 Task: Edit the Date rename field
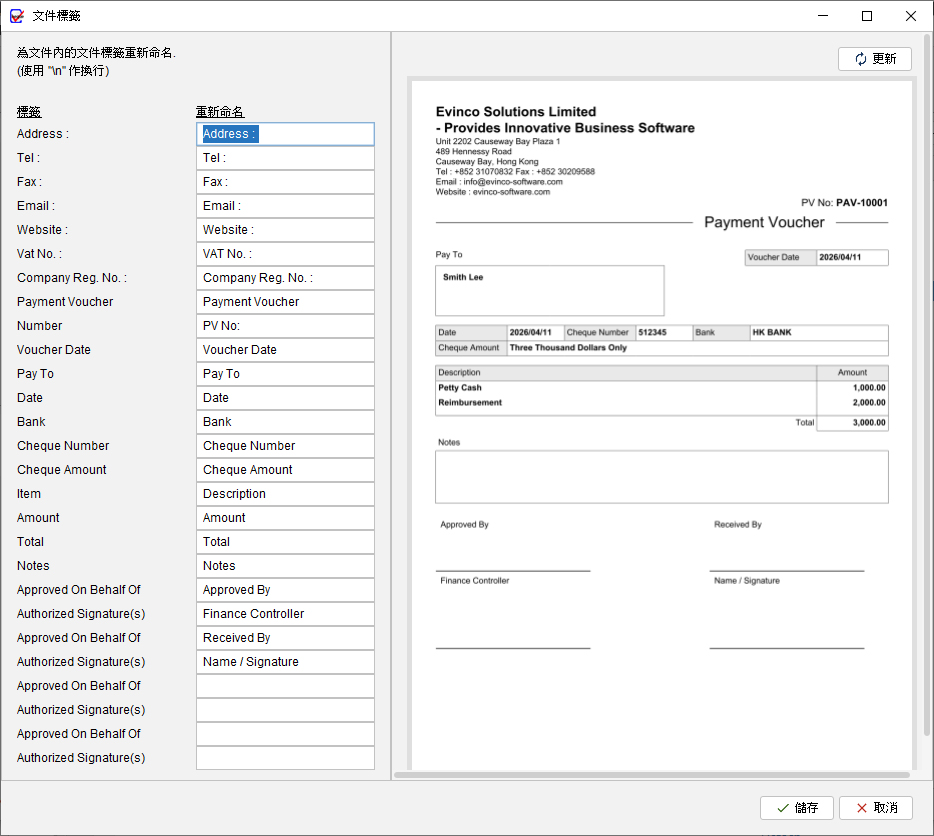[285, 398]
